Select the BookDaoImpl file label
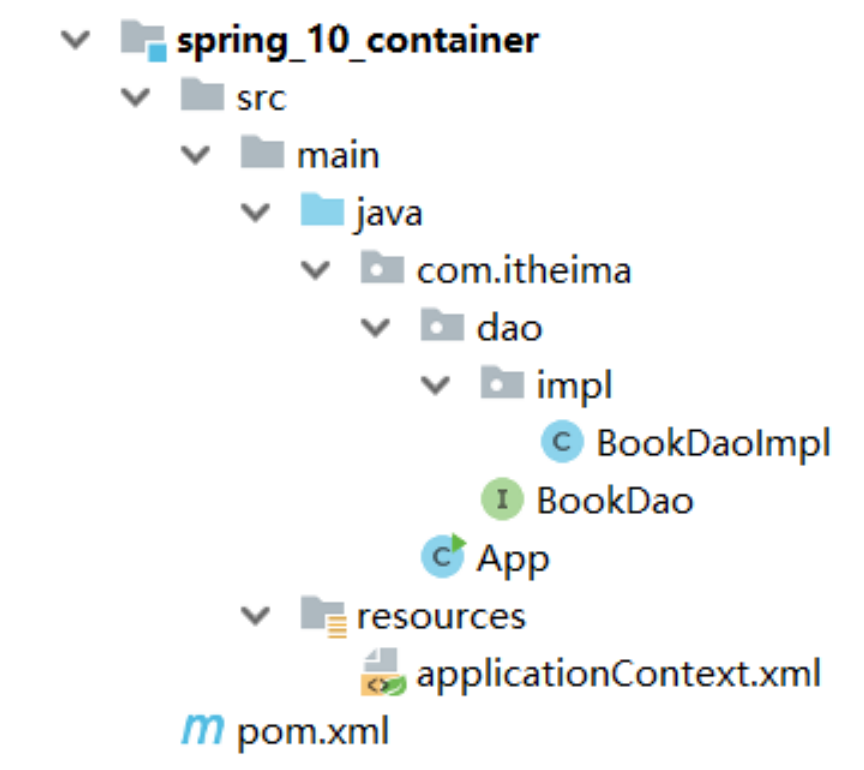 pos(714,443)
